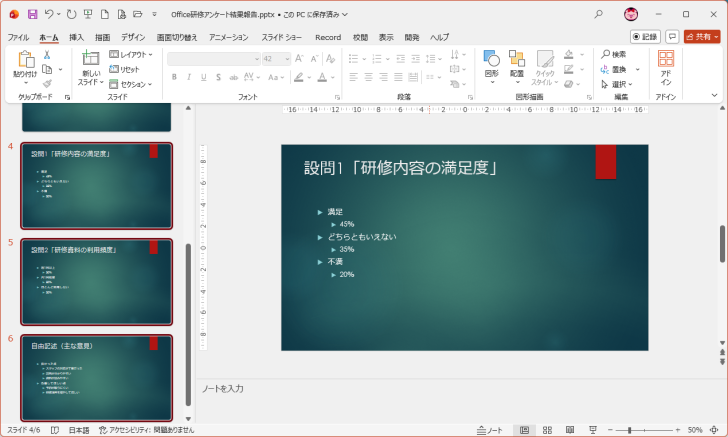Collapse the ribbon with the chevron
The height and width of the screenshot is (437, 728).
[x=714, y=95]
